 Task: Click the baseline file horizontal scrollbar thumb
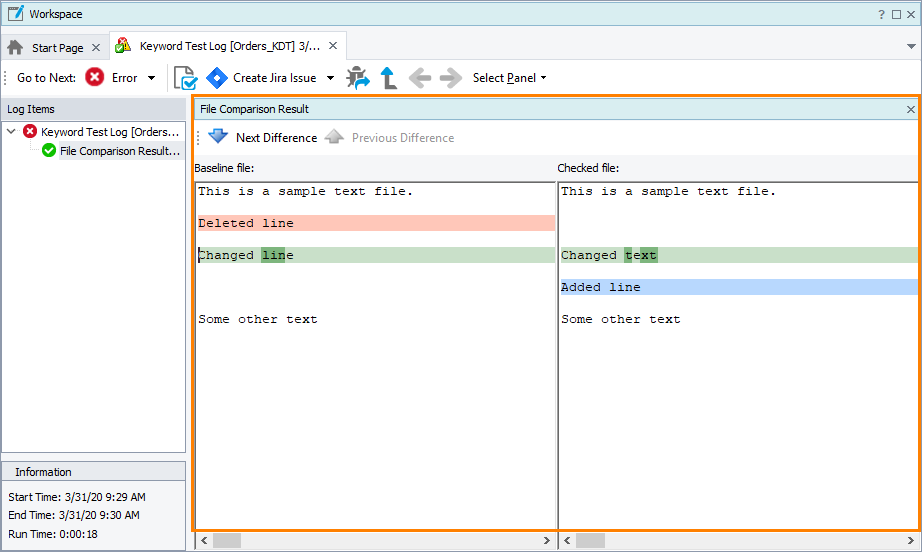(x=227, y=541)
